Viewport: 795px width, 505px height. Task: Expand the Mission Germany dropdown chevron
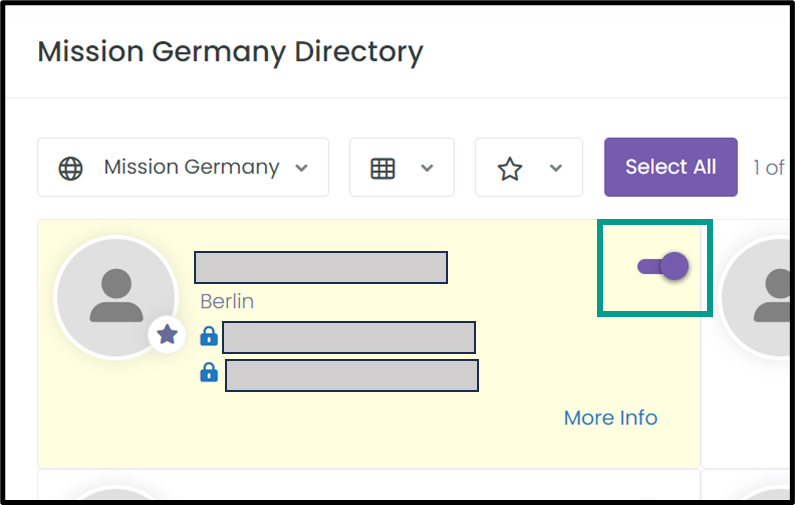302,168
